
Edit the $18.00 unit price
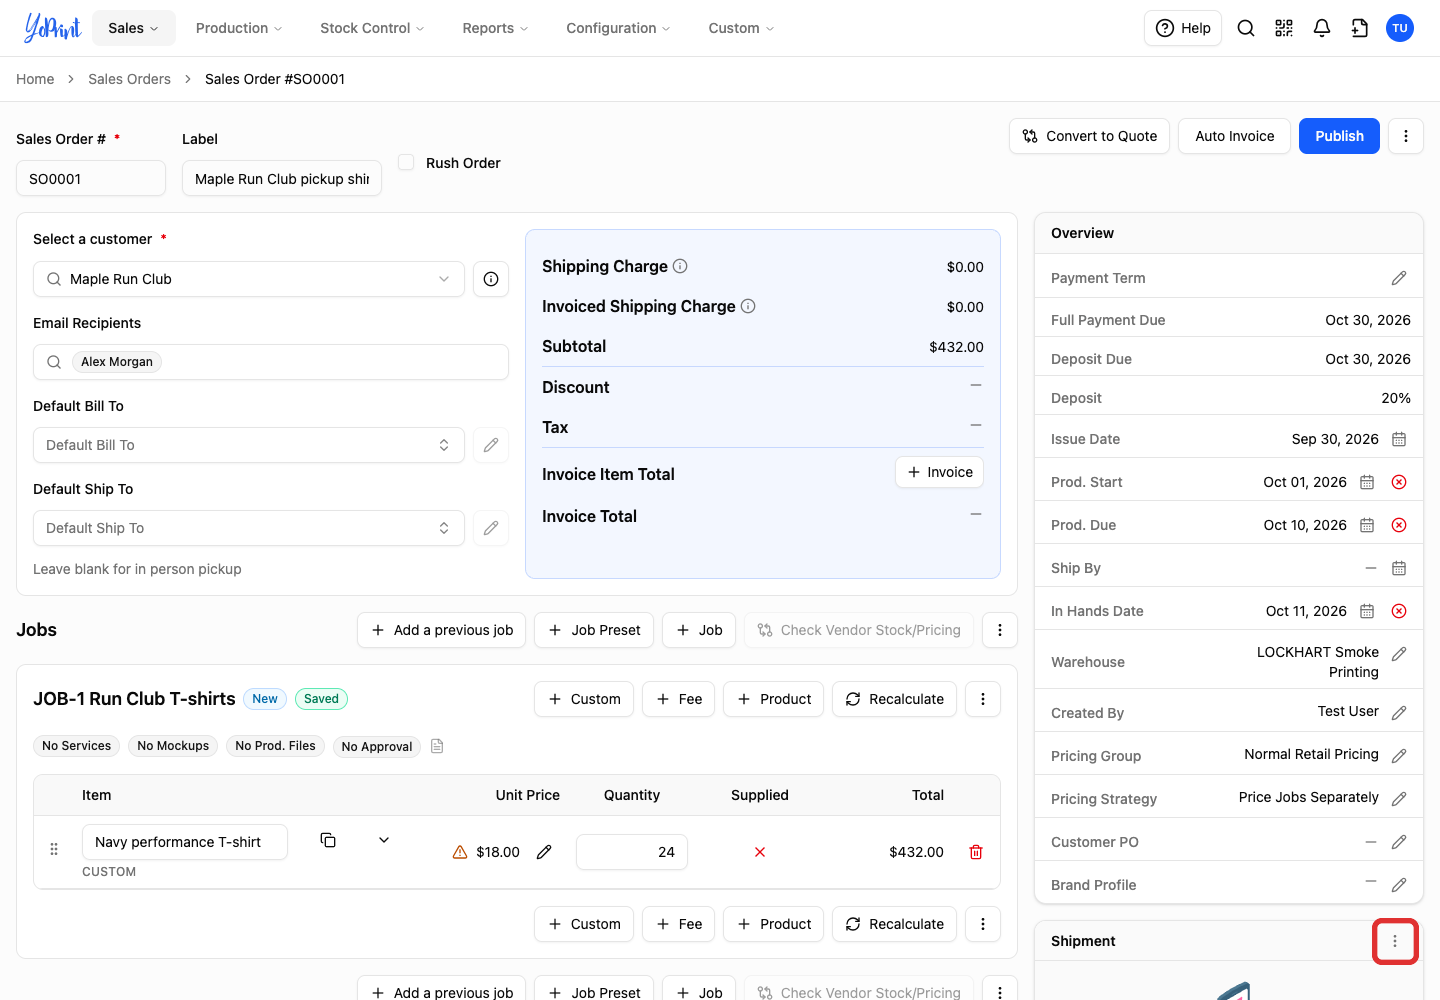pyautogui.click(x=544, y=852)
